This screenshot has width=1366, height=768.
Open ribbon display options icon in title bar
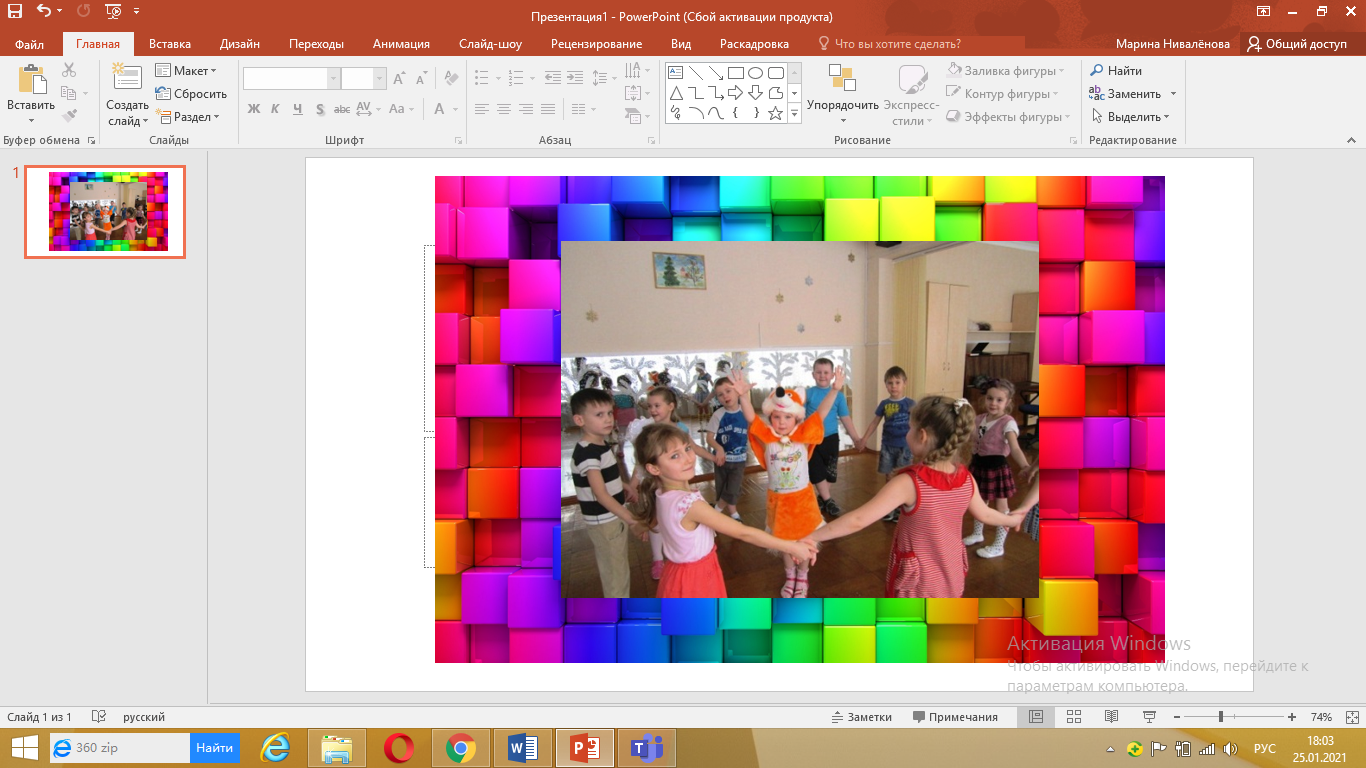pos(1263,12)
